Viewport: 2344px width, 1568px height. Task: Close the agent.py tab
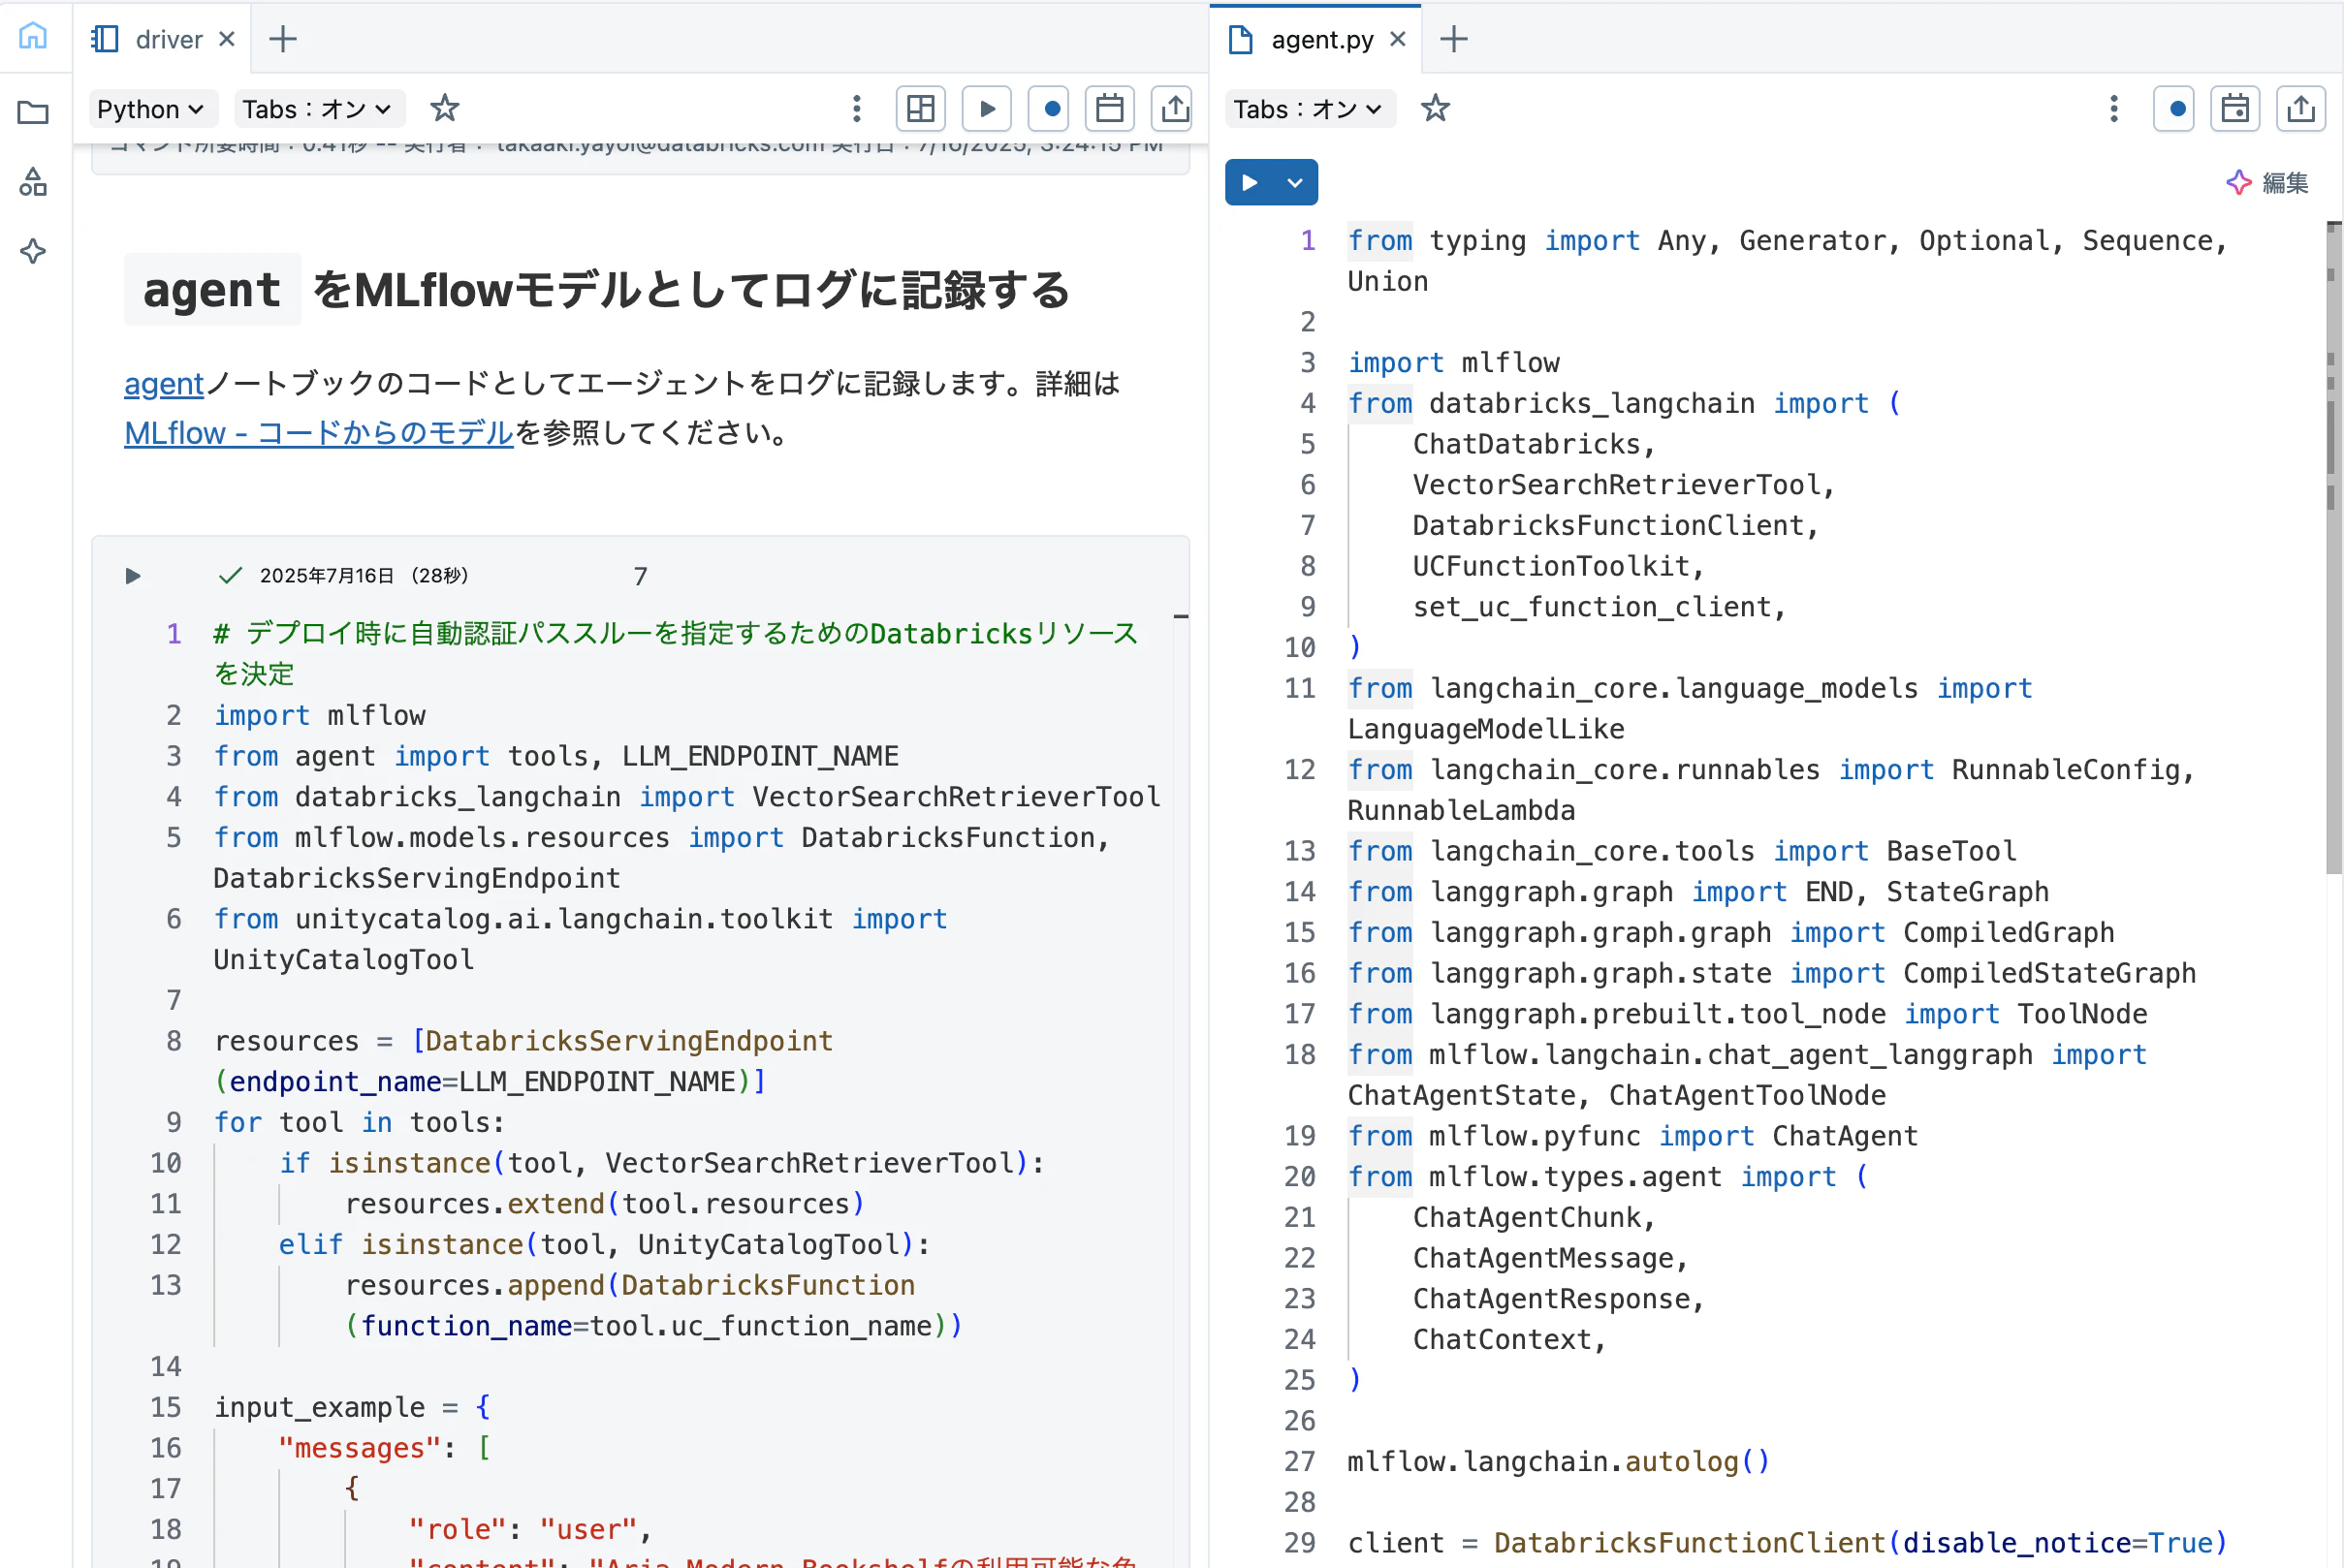[1398, 39]
